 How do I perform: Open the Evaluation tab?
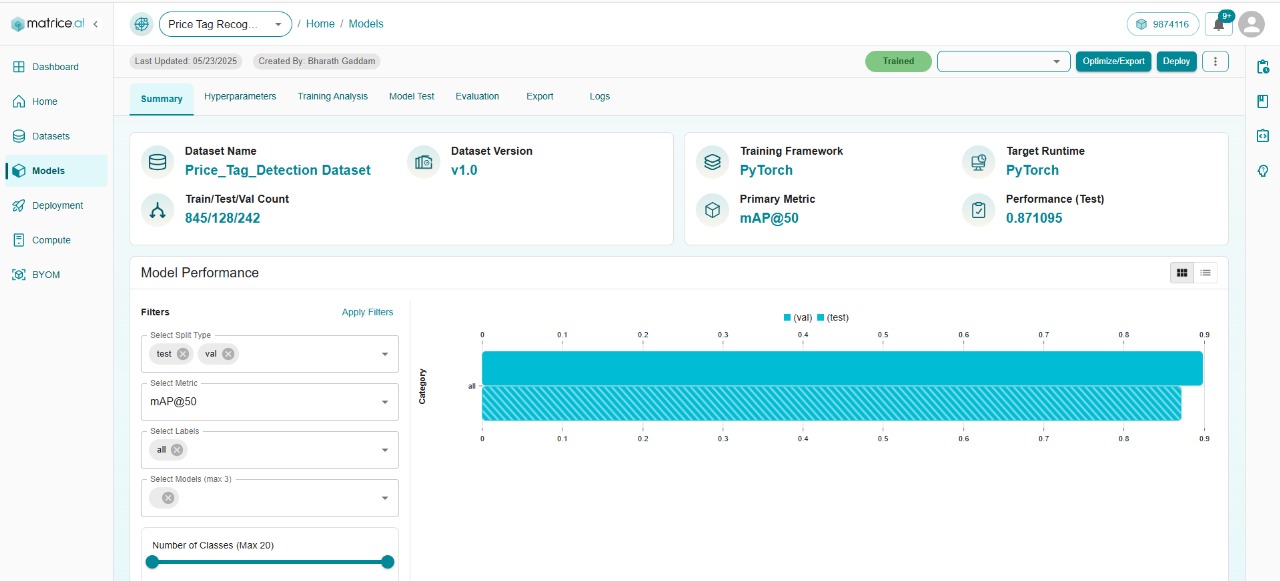pyautogui.click(x=477, y=97)
